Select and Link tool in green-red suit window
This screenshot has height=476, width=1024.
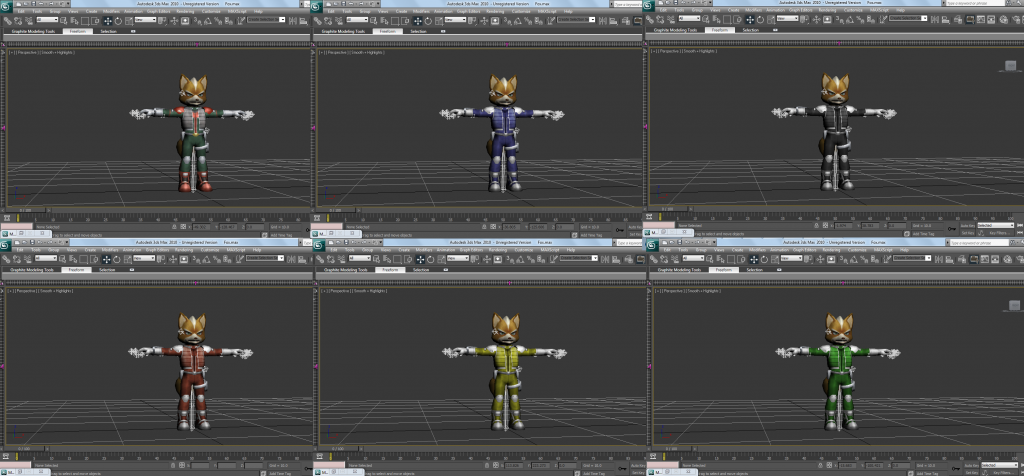click(8, 20)
